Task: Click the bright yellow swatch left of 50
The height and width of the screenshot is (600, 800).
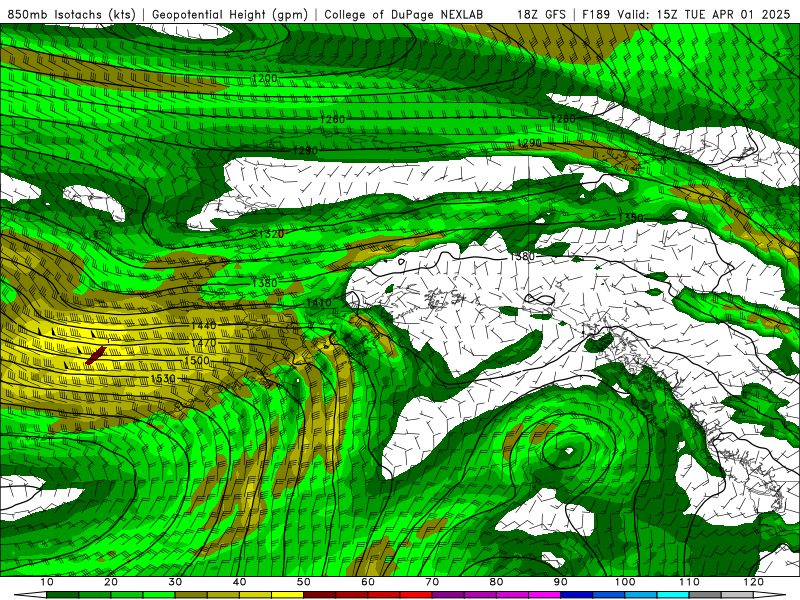Action: 287,595
